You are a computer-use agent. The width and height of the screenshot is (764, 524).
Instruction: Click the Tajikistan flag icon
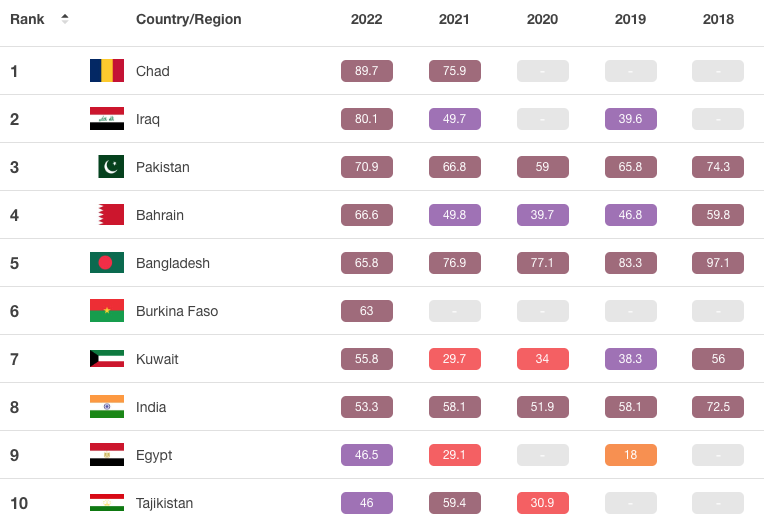[x=107, y=502]
